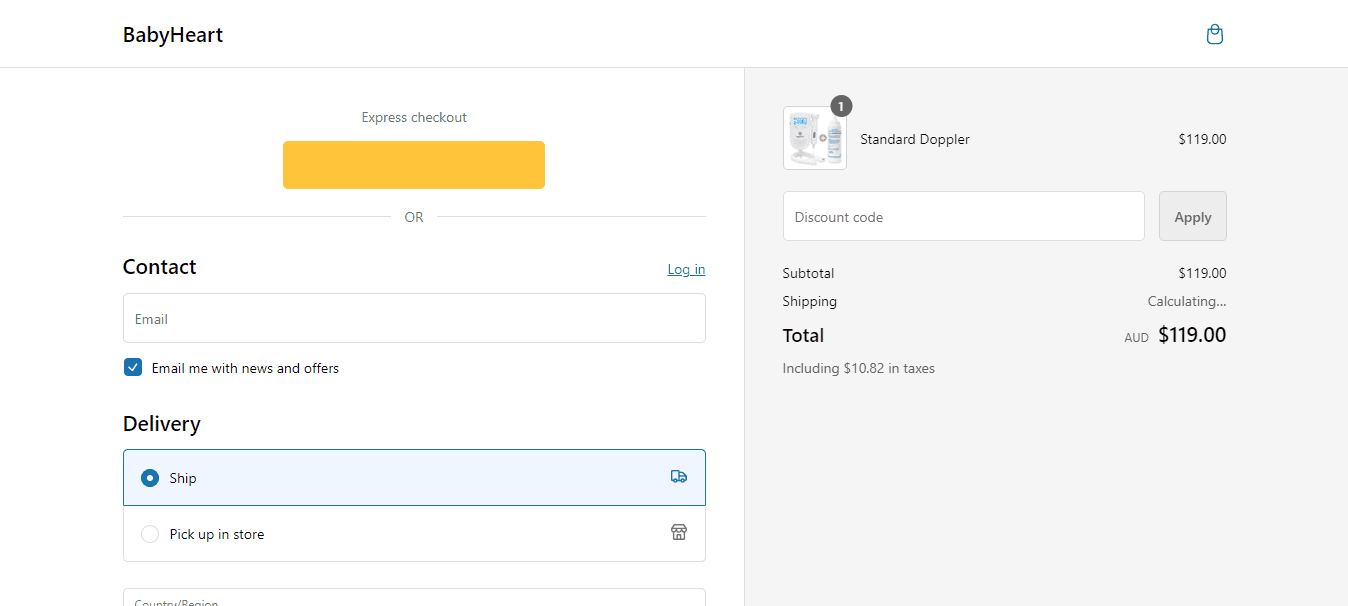
Task: Select the Ship delivery radio button
Action: click(150, 478)
